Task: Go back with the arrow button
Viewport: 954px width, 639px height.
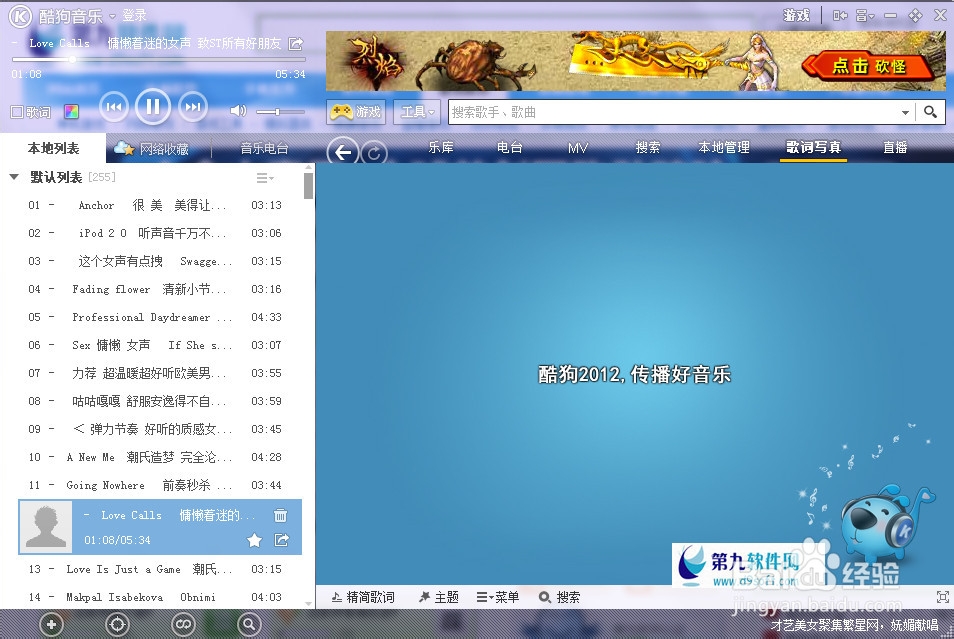Action: [x=343, y=152]
